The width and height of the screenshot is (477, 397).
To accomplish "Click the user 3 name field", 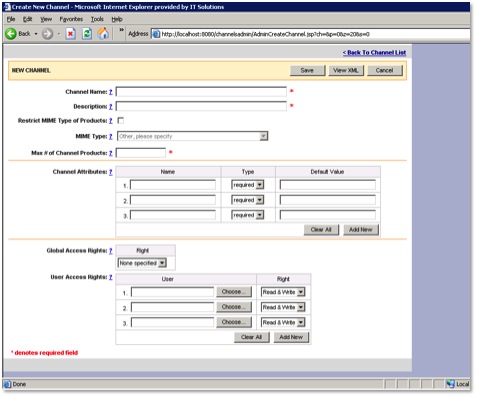I will [x=172, y=322].
